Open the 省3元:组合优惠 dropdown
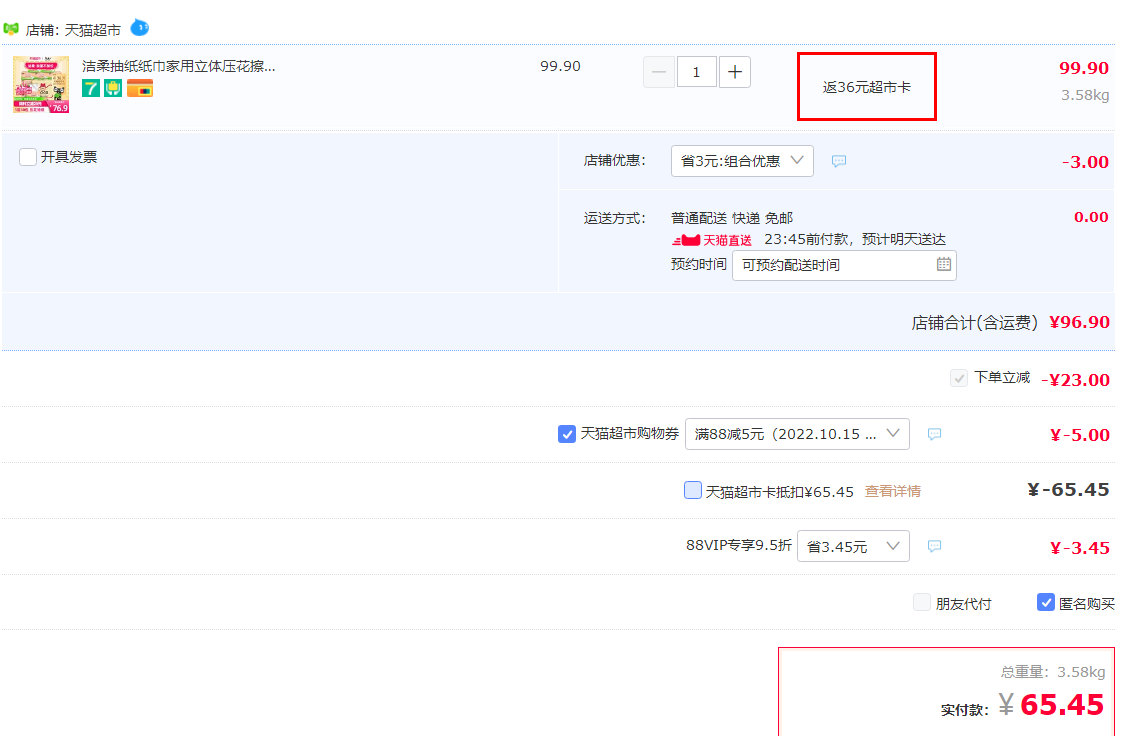The image size is (1146, 736). pyautogui.click(x=742, y=161)
